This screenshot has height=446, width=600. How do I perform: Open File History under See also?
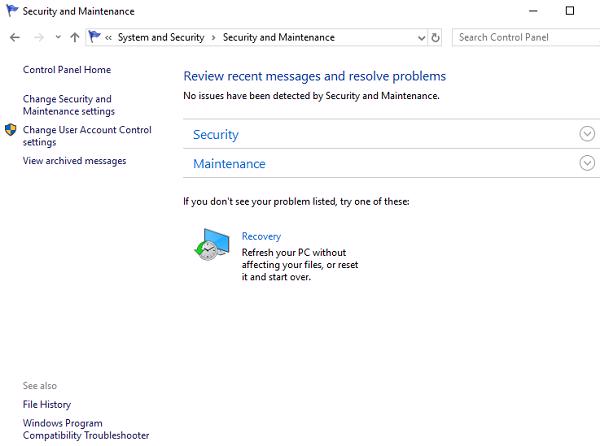point(47,404)
